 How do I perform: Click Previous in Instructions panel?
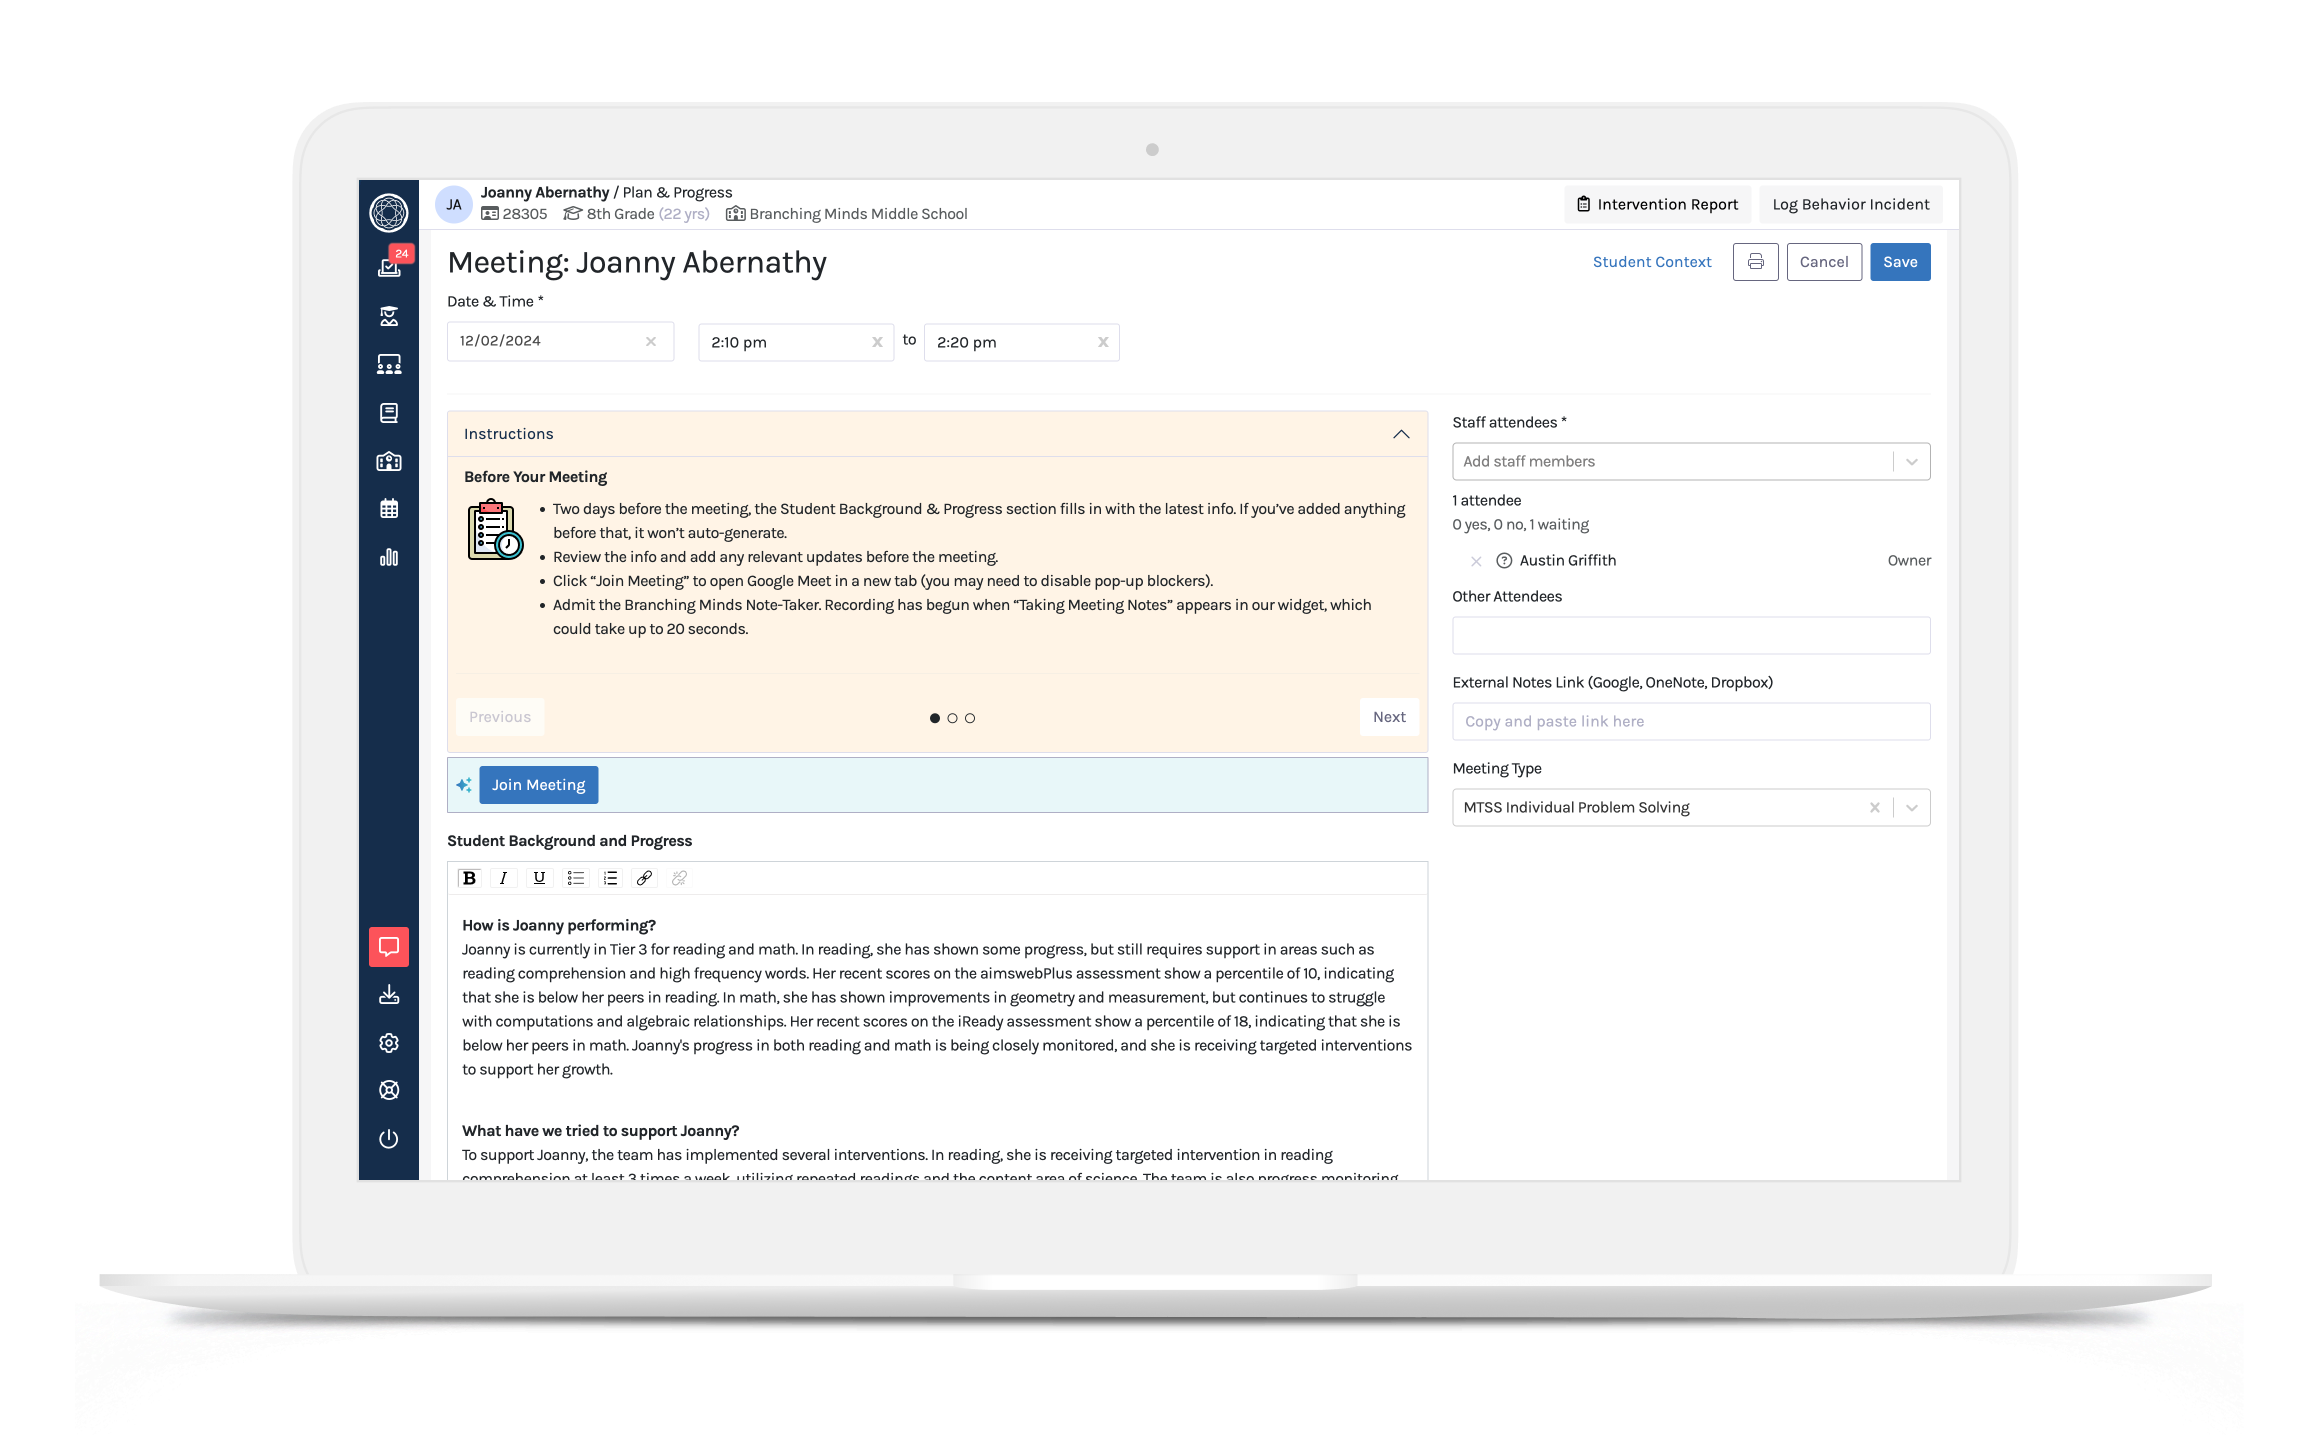tap(500, 717)
